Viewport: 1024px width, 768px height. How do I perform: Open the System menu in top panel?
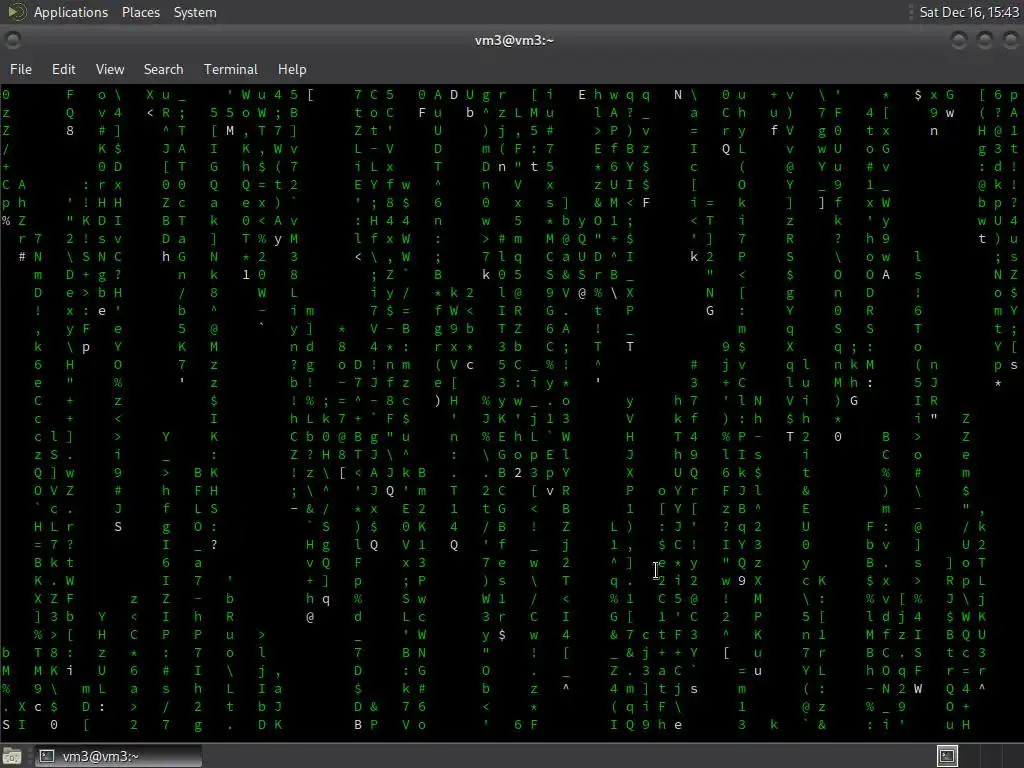pyautogui.click(x=195, y=12)
